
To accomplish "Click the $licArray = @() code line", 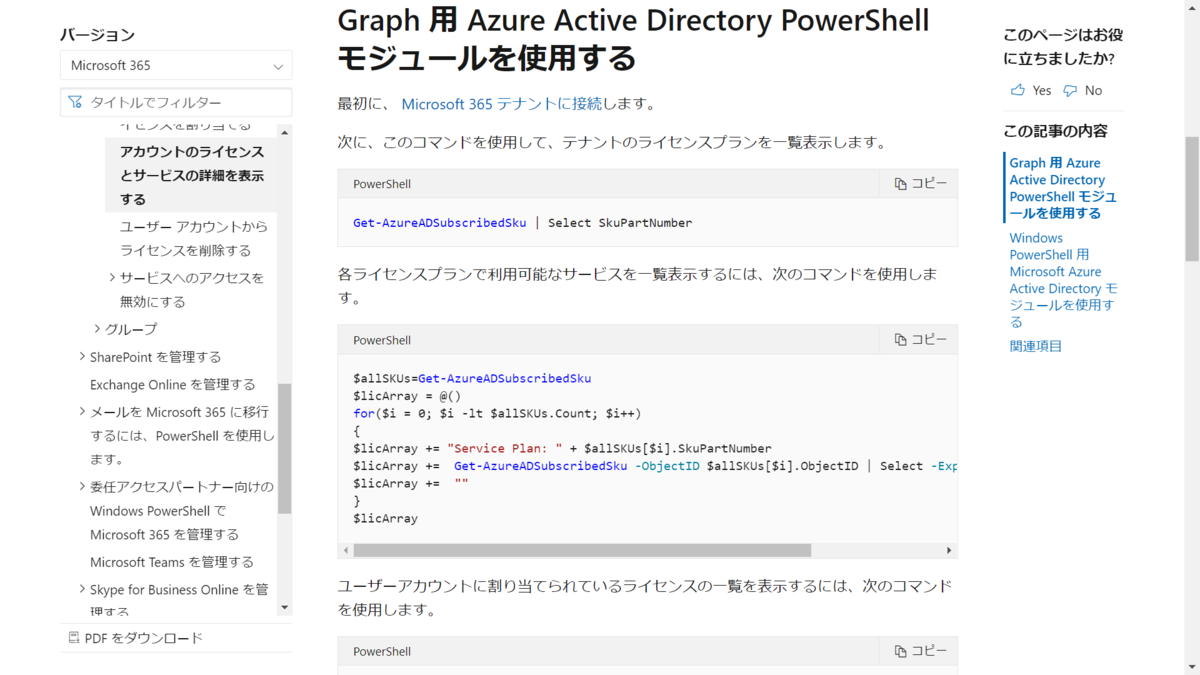I will click(407, 396).
